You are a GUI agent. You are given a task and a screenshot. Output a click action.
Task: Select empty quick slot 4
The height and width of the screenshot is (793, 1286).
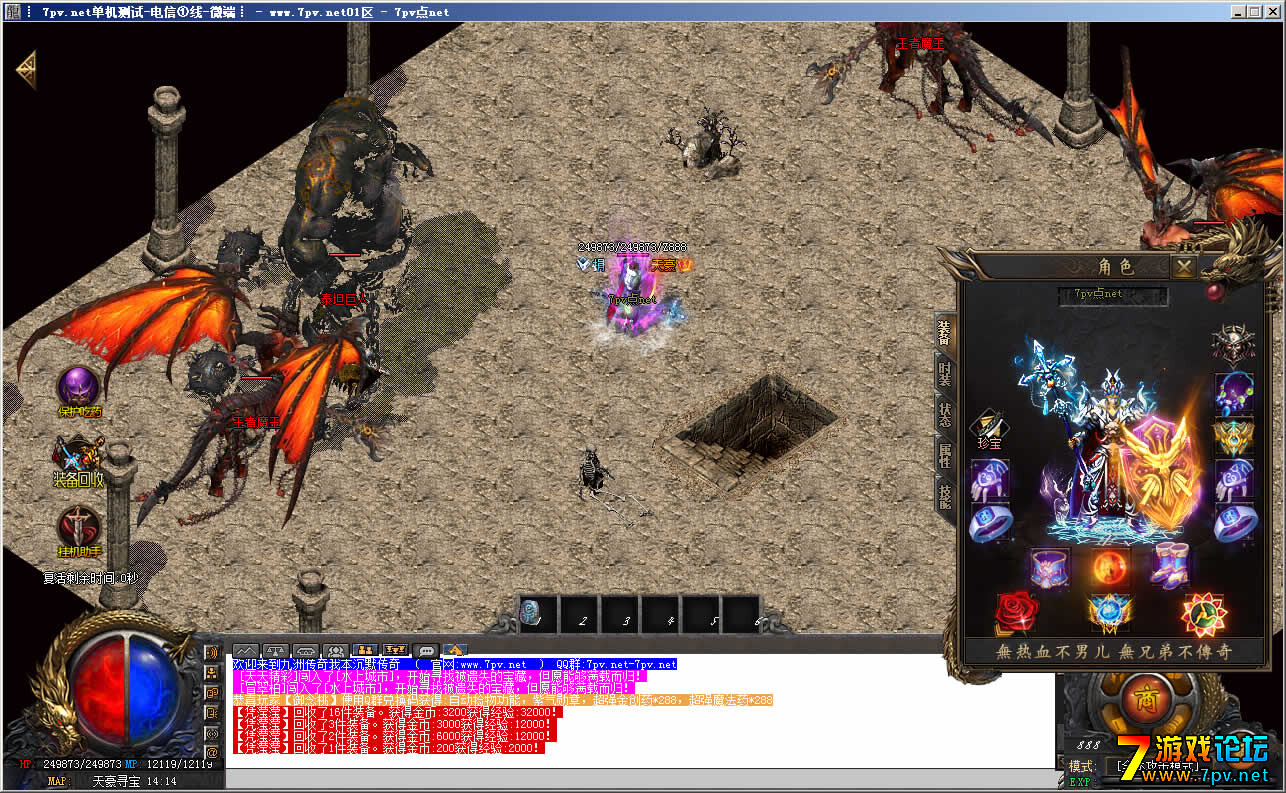point(660,614)
